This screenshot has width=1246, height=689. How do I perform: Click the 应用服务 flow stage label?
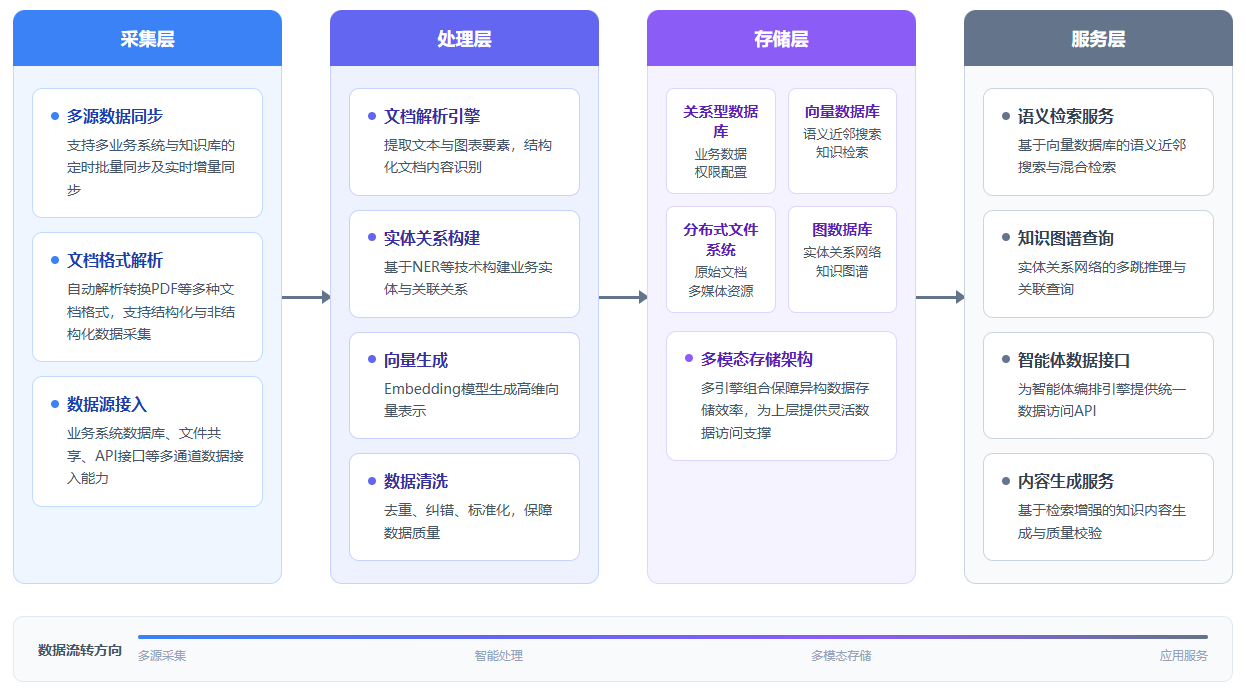coord(1184,656)
